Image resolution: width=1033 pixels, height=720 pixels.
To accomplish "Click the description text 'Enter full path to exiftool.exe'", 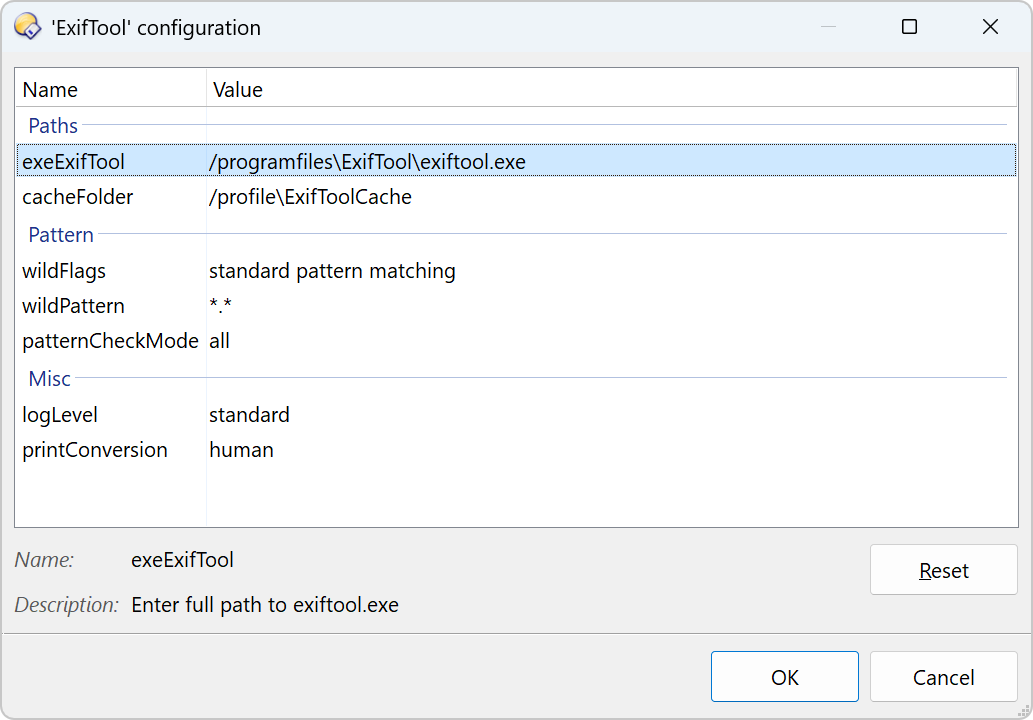I will (265, 605).
